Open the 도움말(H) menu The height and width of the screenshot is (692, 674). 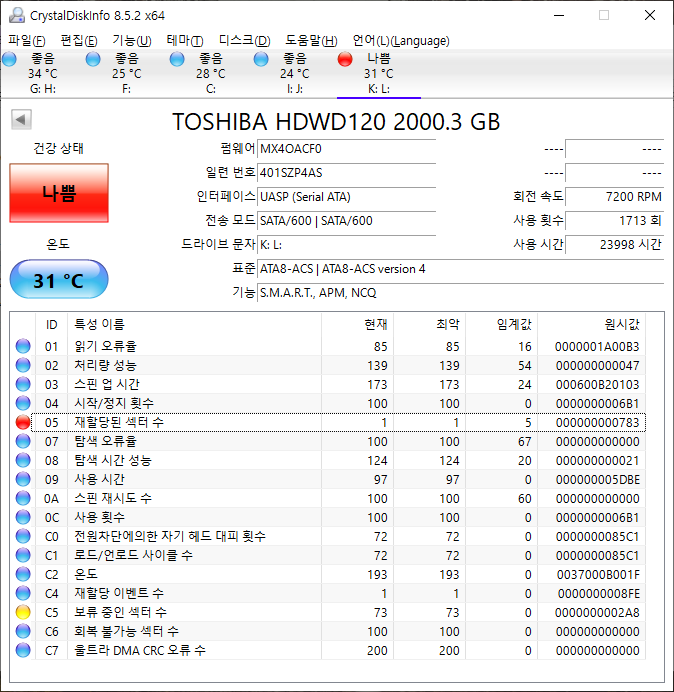point(311,41)
